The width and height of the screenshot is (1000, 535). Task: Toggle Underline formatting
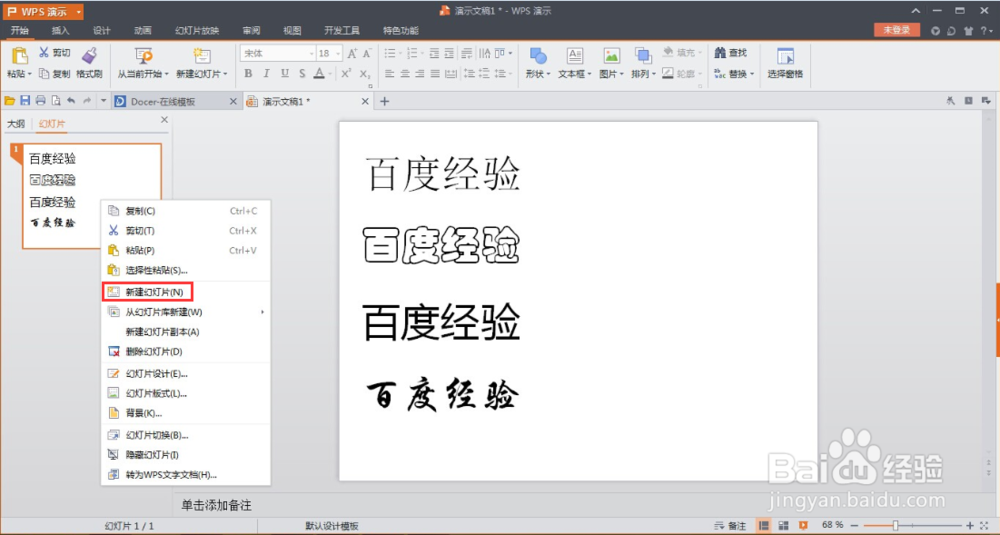click(284, 74)
